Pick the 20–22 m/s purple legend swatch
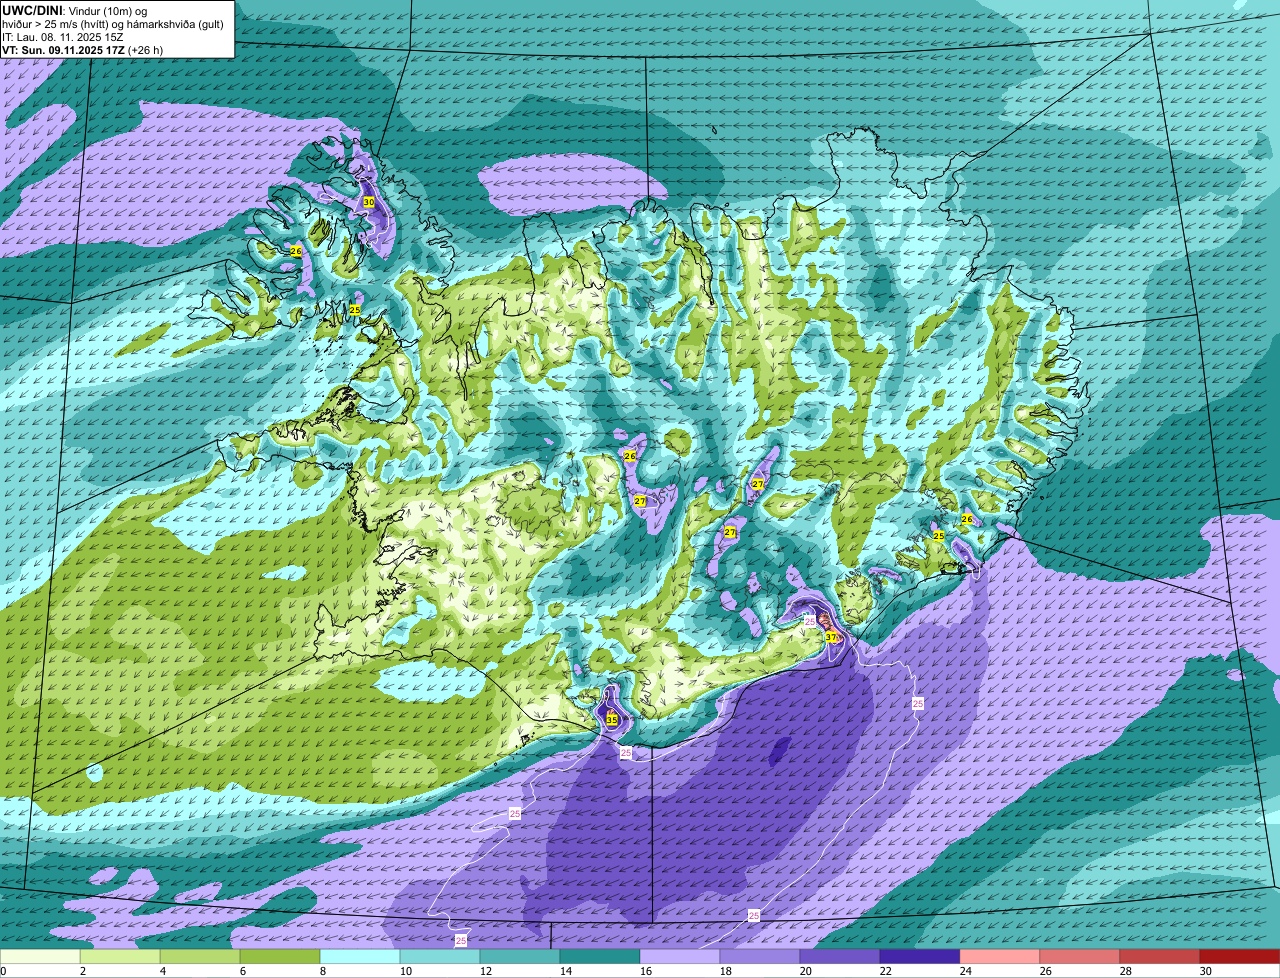The image size is (1280, 978). click(x=841, y=956)
